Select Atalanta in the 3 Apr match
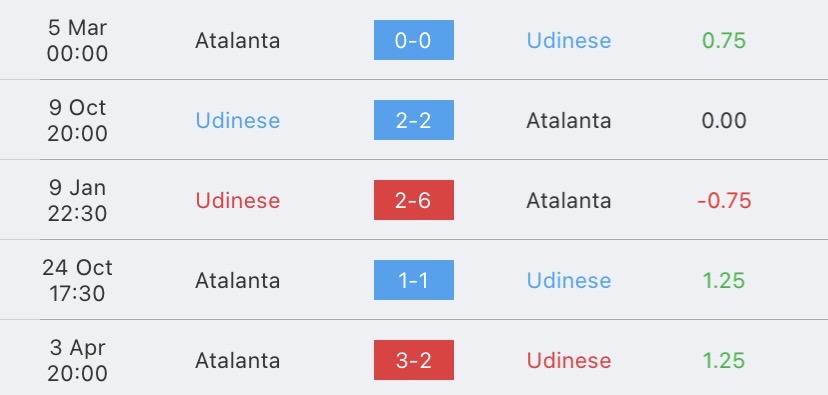This screenshot has height=395, width=828. (x=238, y=361)
